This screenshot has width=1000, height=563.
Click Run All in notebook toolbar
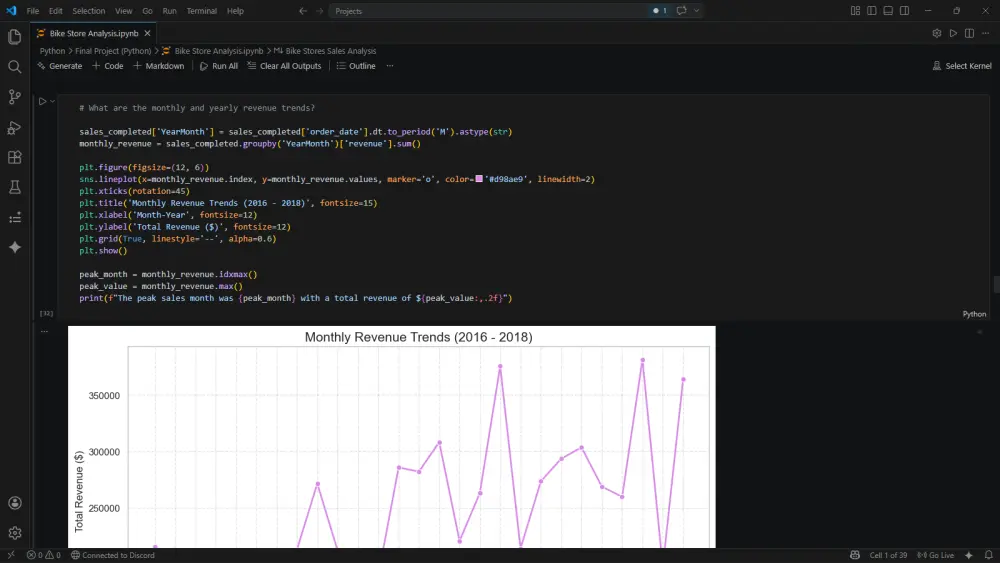(219, 66)
